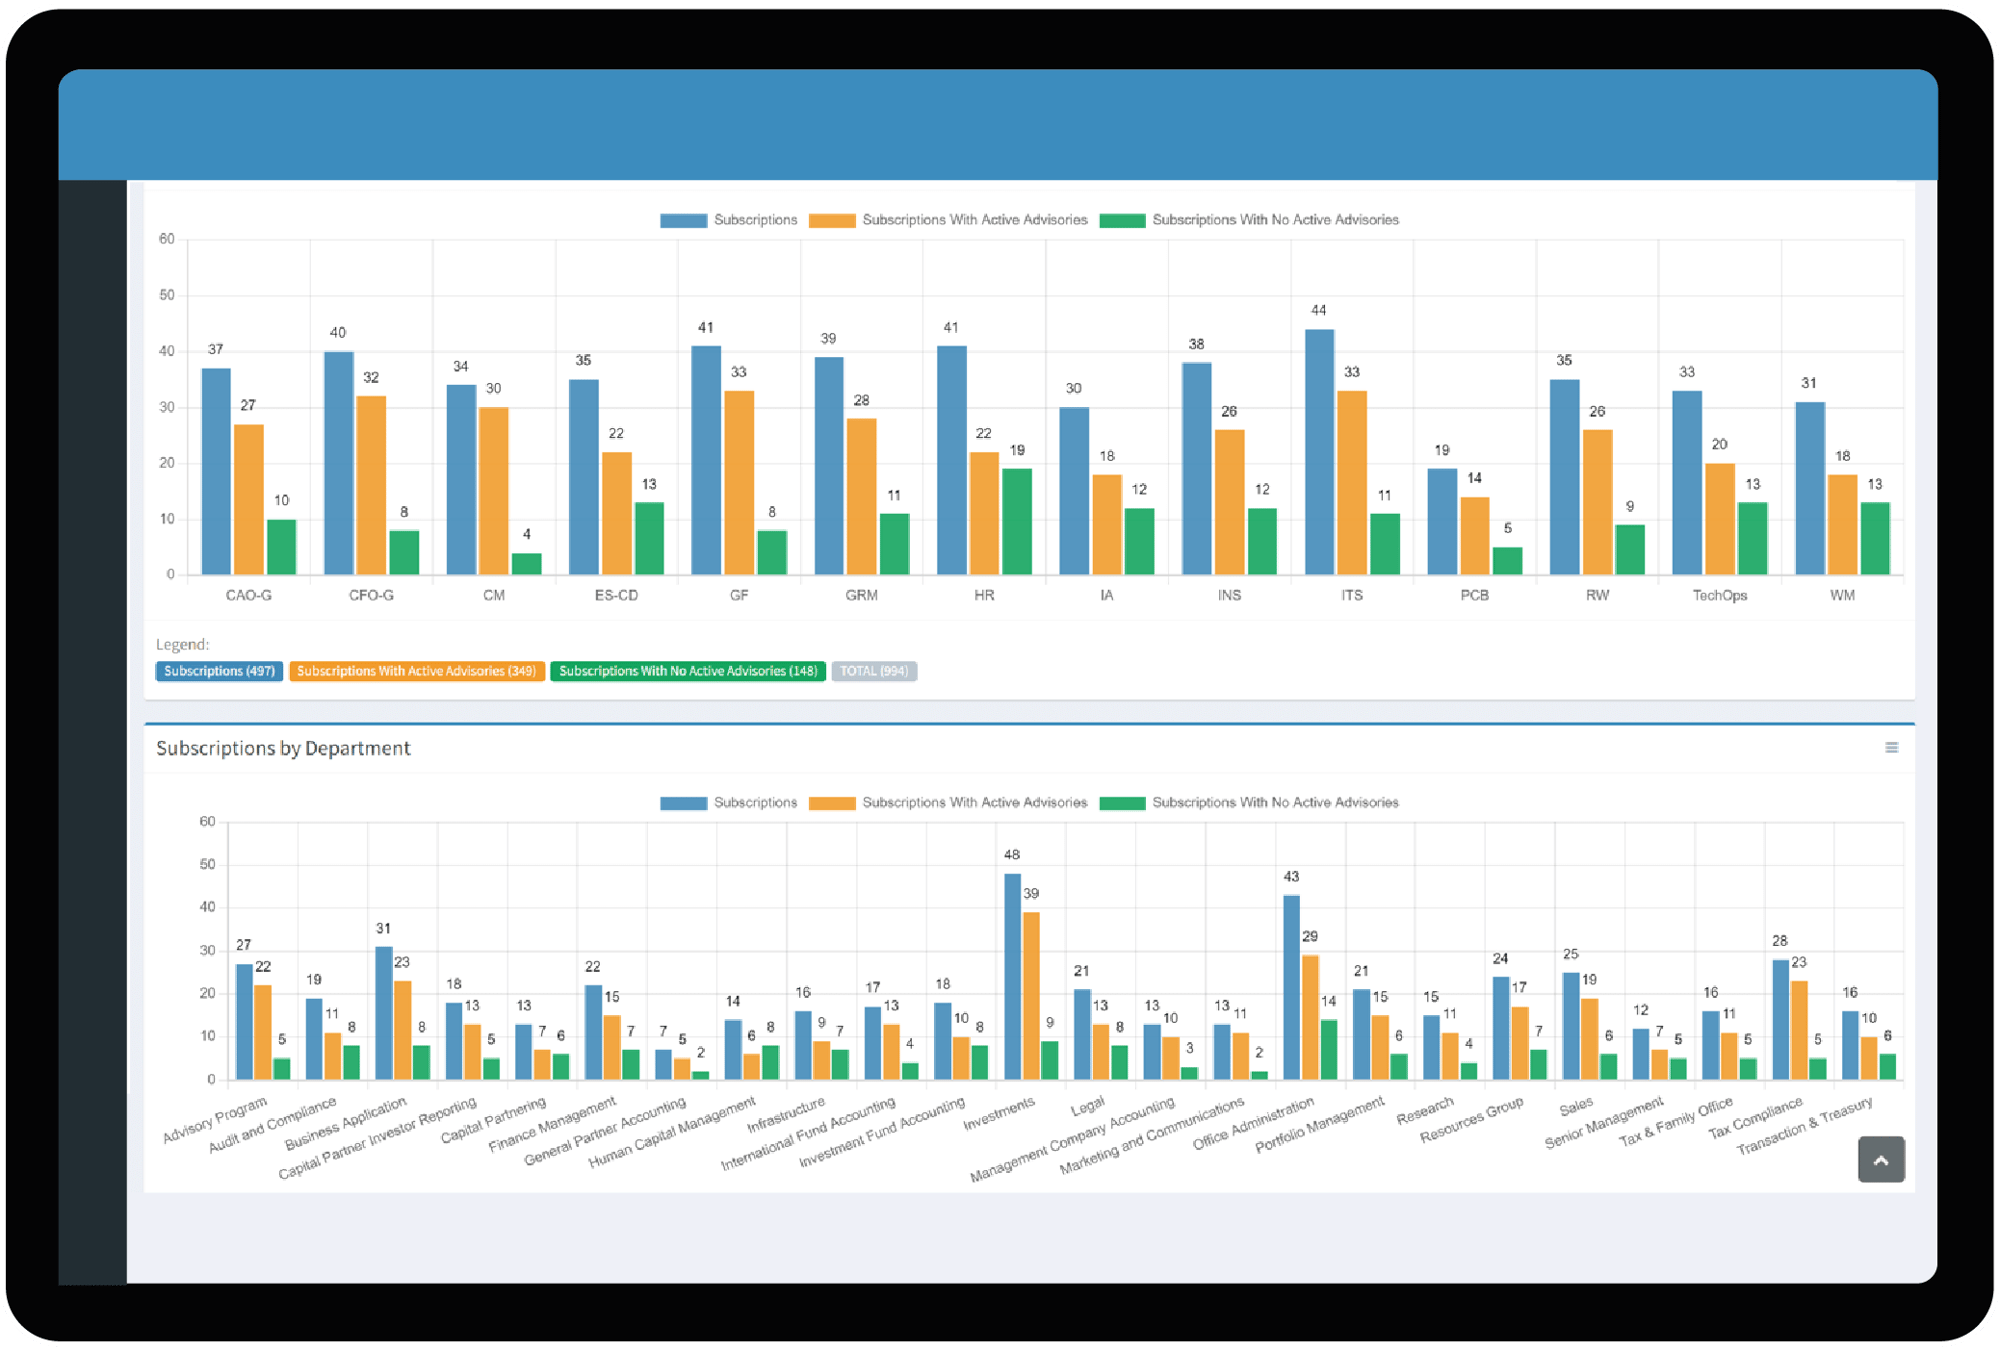Image resolution: width=2000 pixels, height=1351 pixels.
Task: Toggle No Active Advisories series in department chart
Action: 1249,803
